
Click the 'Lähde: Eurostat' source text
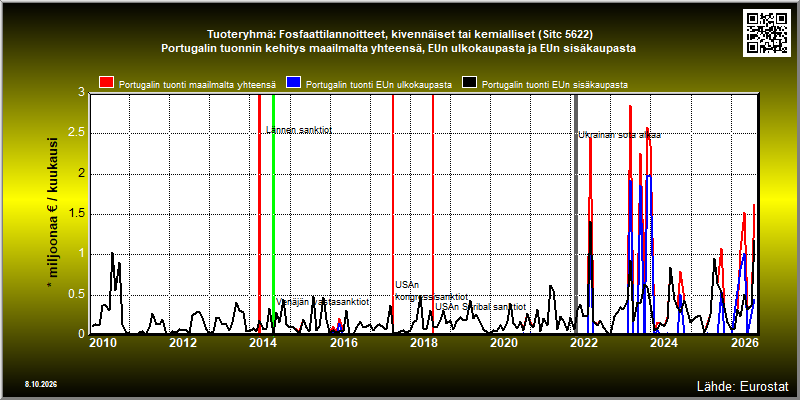pyautogui.click(x=742, y=386)
